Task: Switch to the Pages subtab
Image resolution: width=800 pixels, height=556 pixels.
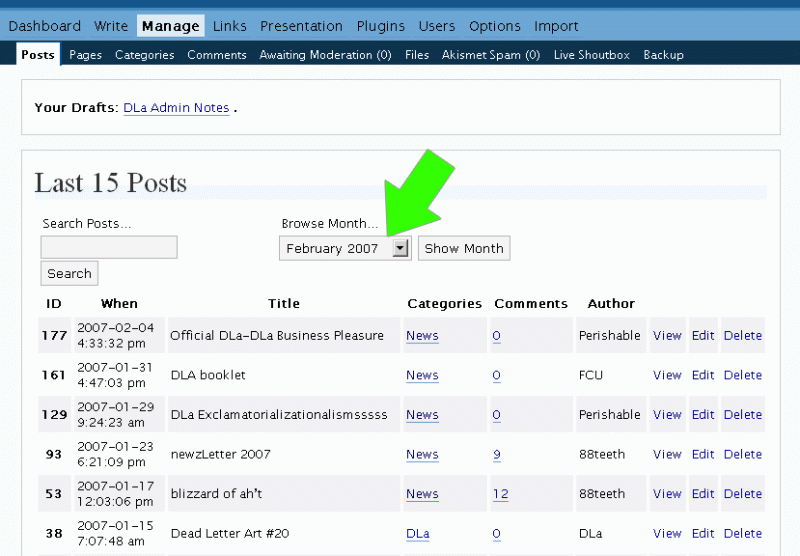Action: click(85, 55)
